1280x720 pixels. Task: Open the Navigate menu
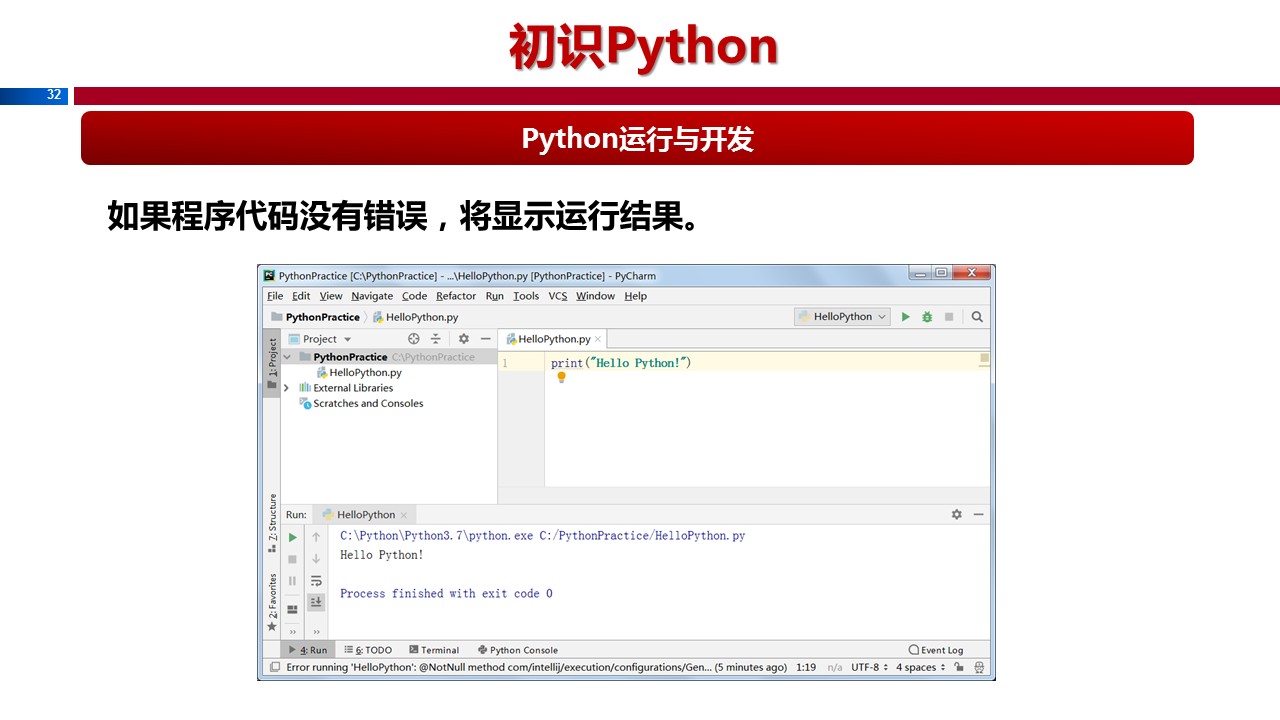click(x=372, y=296)
